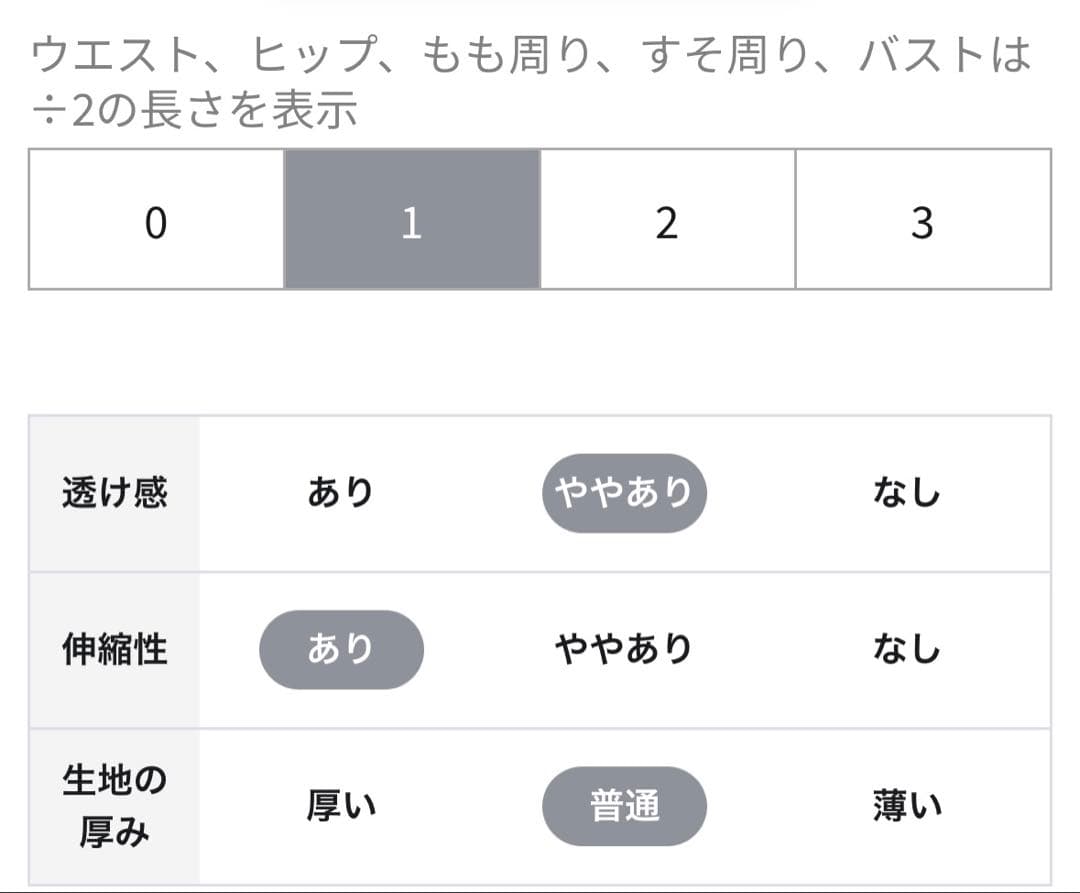The width and height of the screenshot is (1080, 893).
Task: Pick なし in the 透け感 row
Action: click(x=906, y=493)
